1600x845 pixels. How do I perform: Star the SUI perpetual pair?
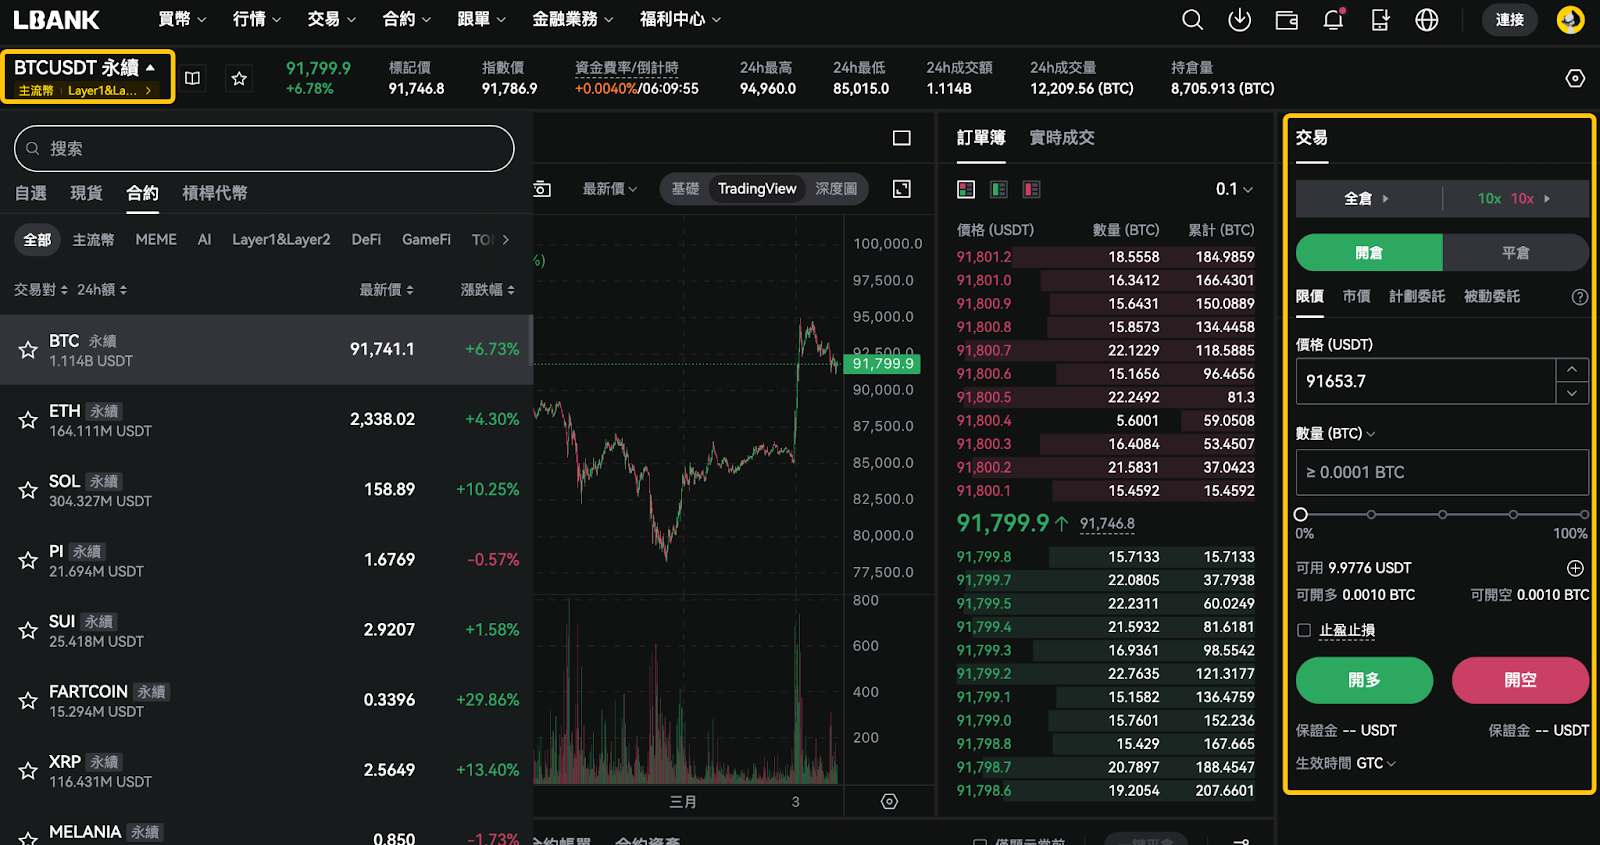click(28, 630)
